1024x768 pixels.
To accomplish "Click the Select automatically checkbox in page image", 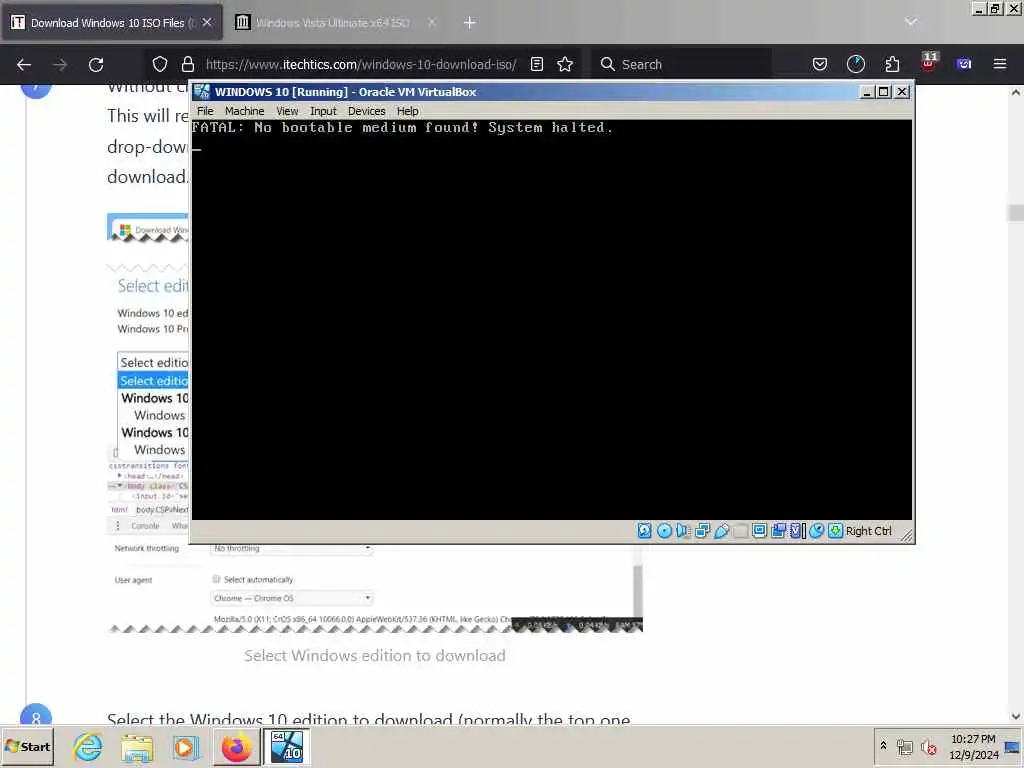I will click(x=216, y=579).
